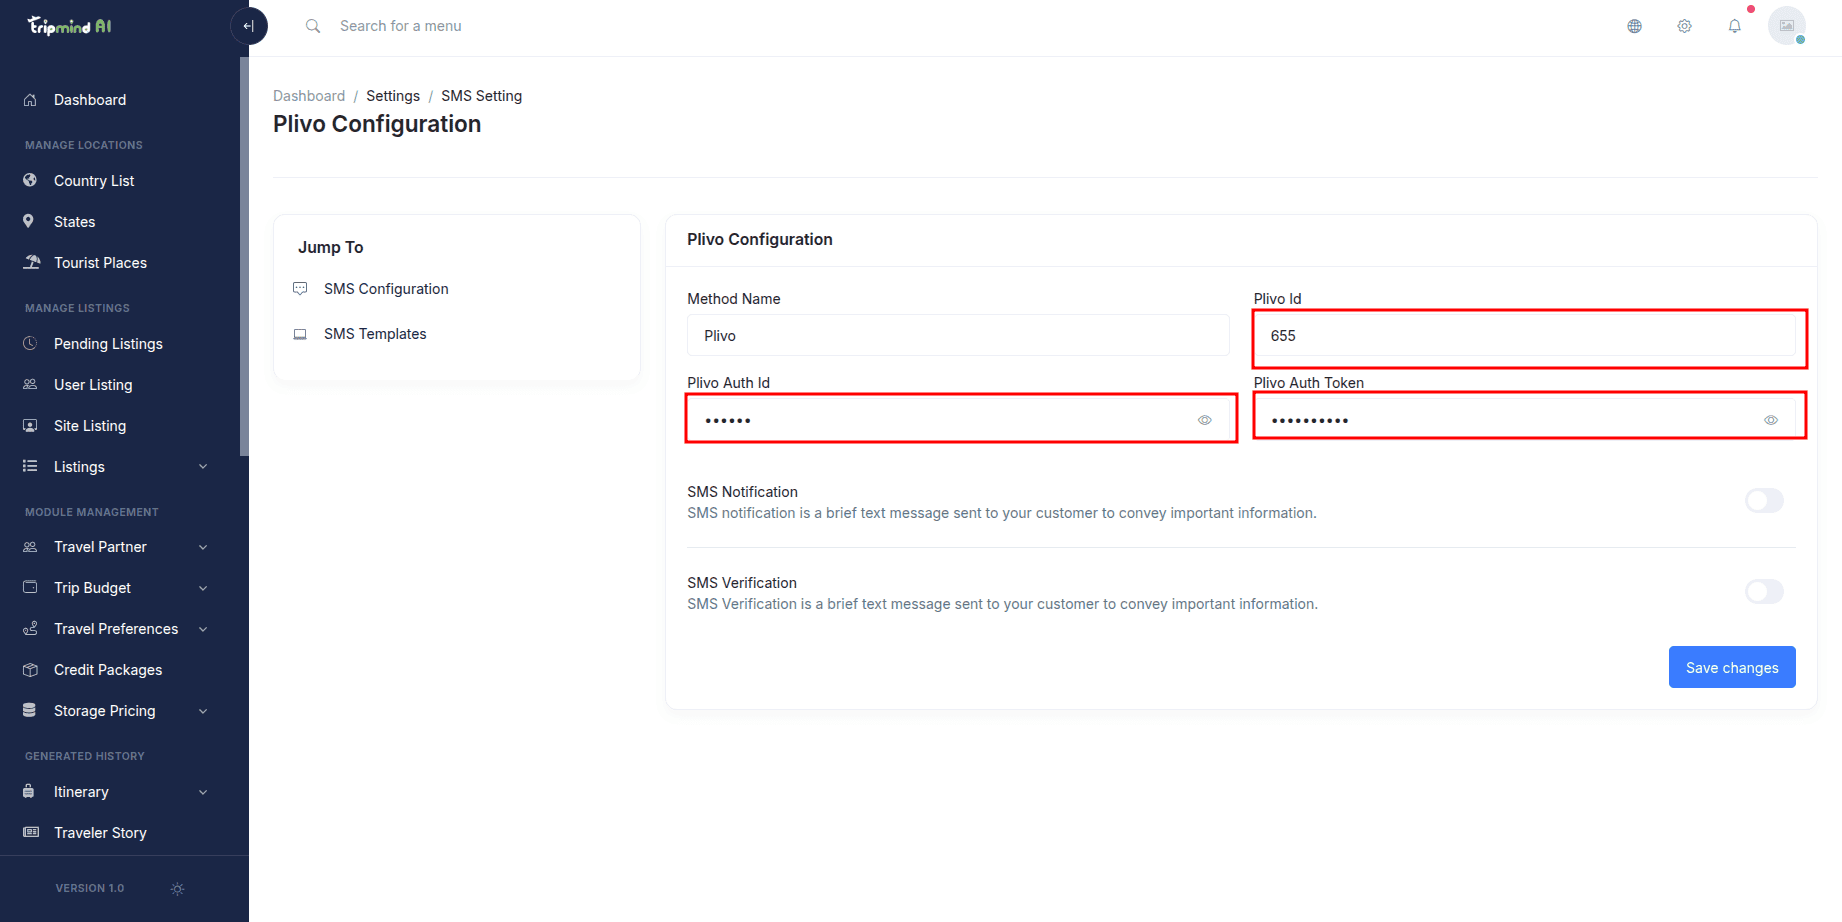Enable the SMS Notification switch
1842x922 pixels.
pyautogui.click(x=1764, y=500)
